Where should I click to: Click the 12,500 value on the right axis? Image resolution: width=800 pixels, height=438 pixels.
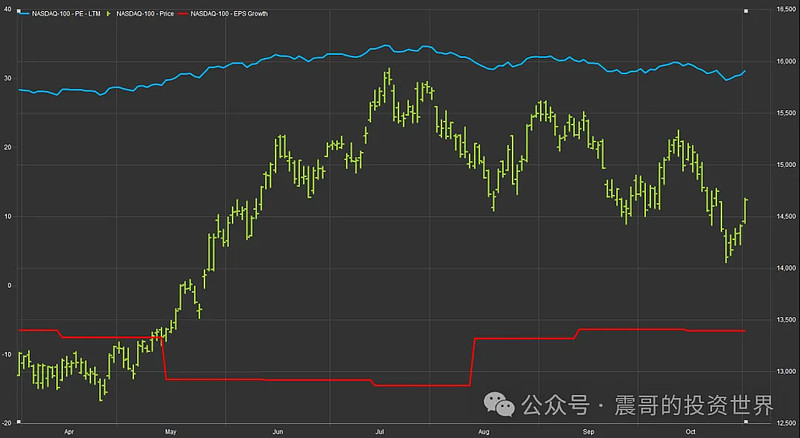[x=786, y=423]
